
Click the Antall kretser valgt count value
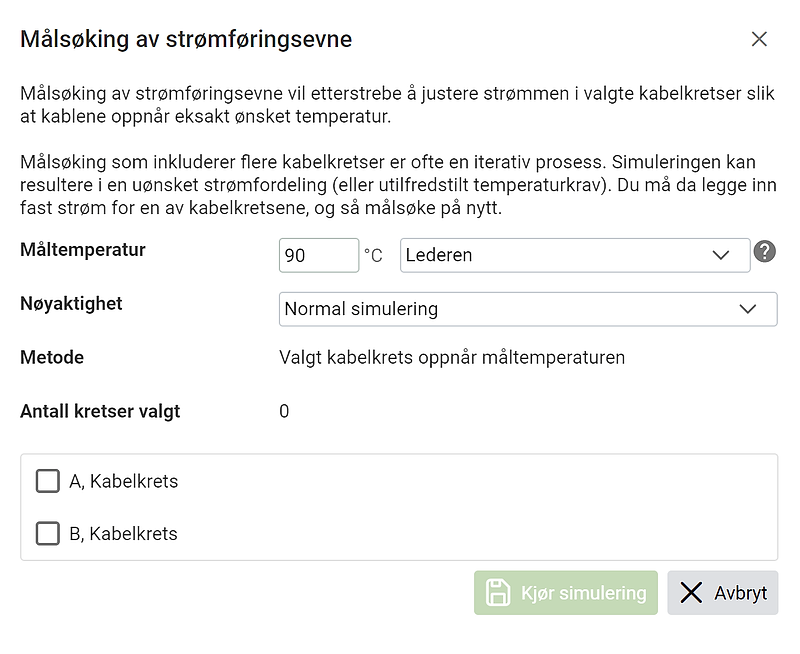(283, 410)
